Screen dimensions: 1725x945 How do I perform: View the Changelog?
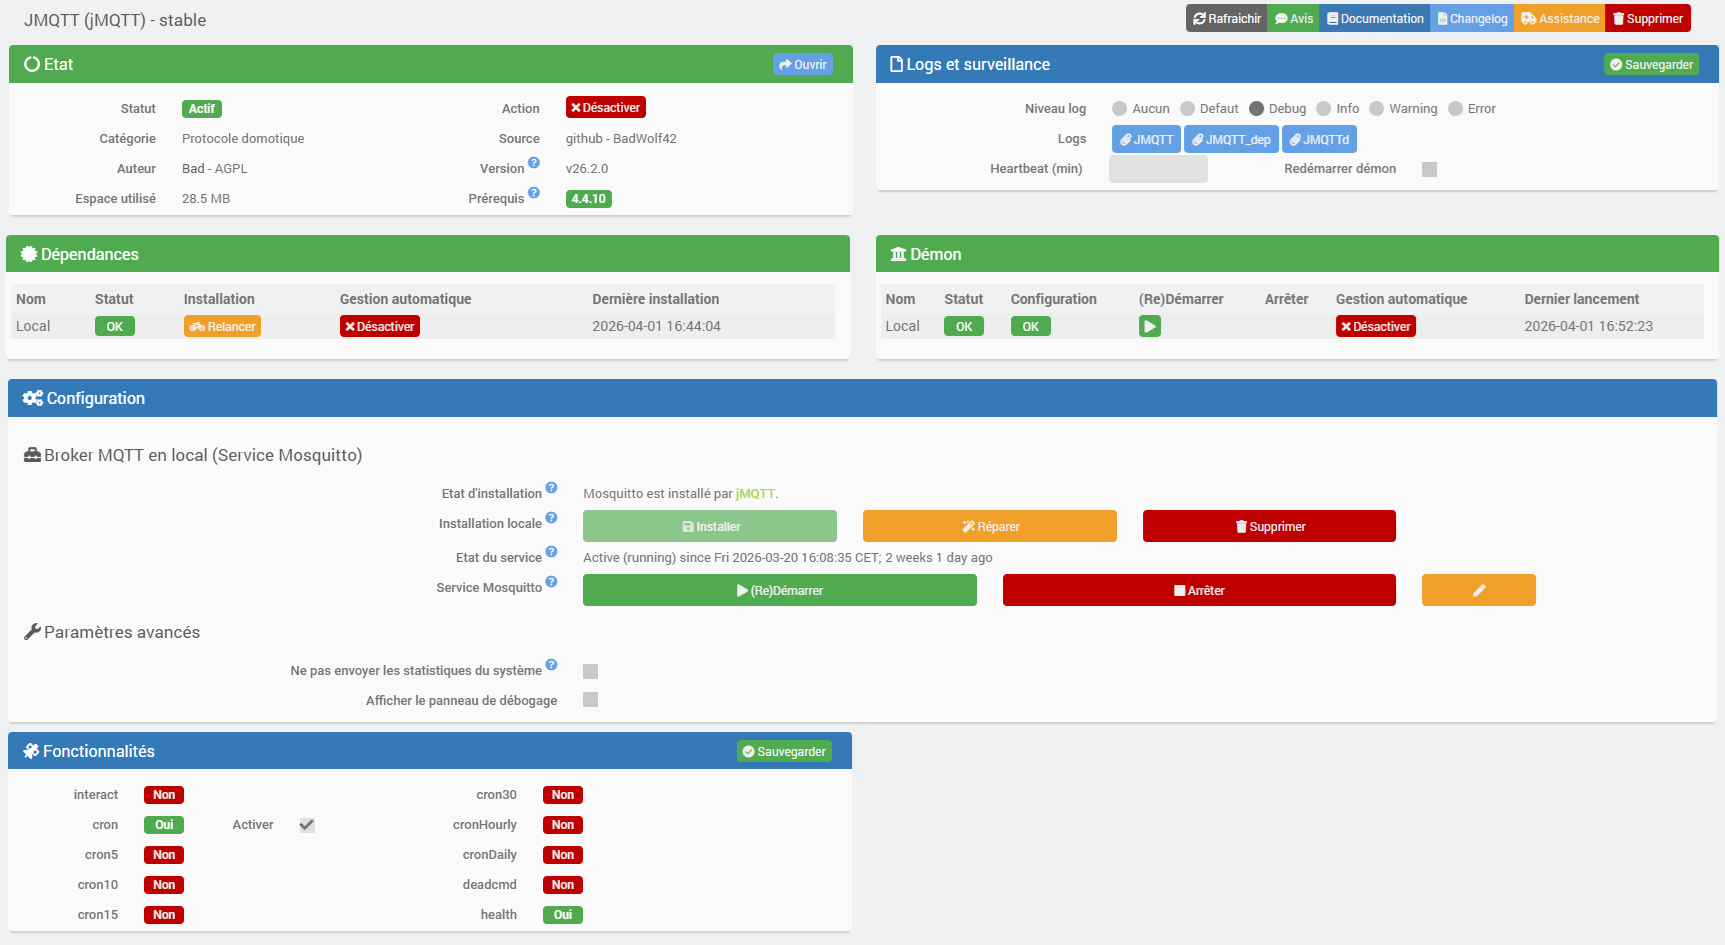point(1471,18)
